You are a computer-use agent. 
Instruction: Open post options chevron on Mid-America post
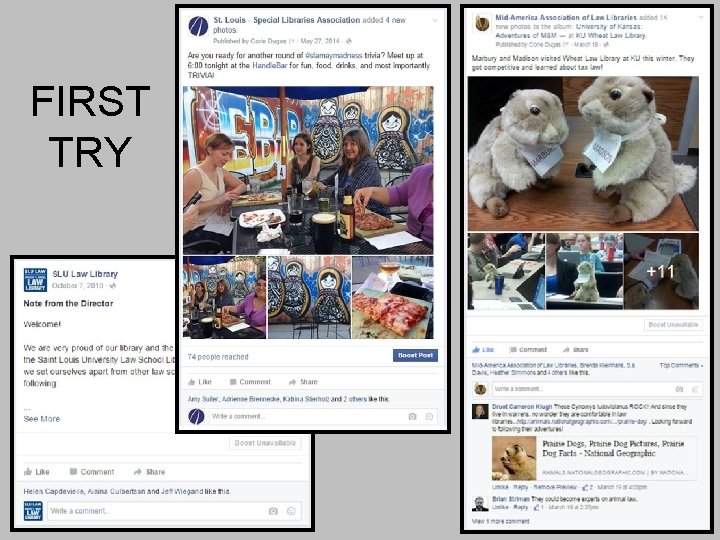(701, 17)
